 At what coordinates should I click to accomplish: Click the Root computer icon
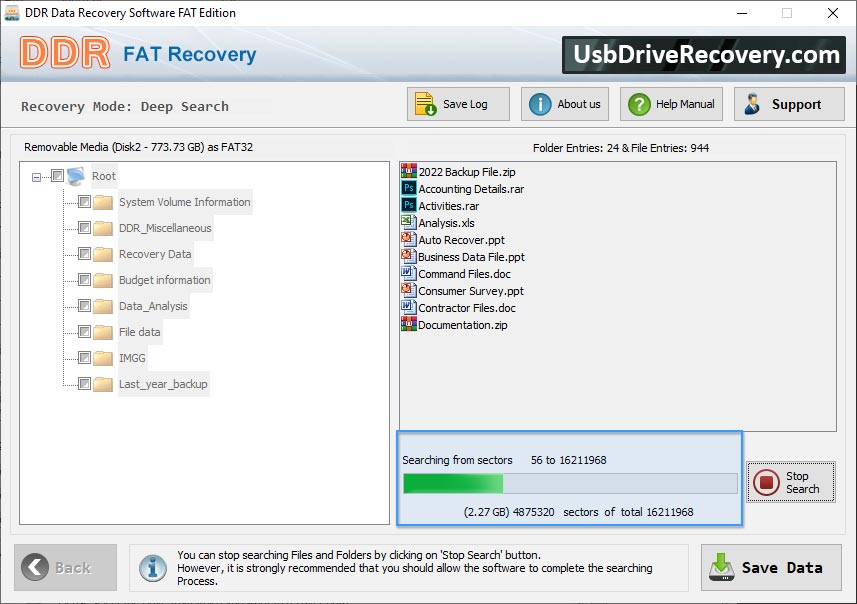coord(76,176)
